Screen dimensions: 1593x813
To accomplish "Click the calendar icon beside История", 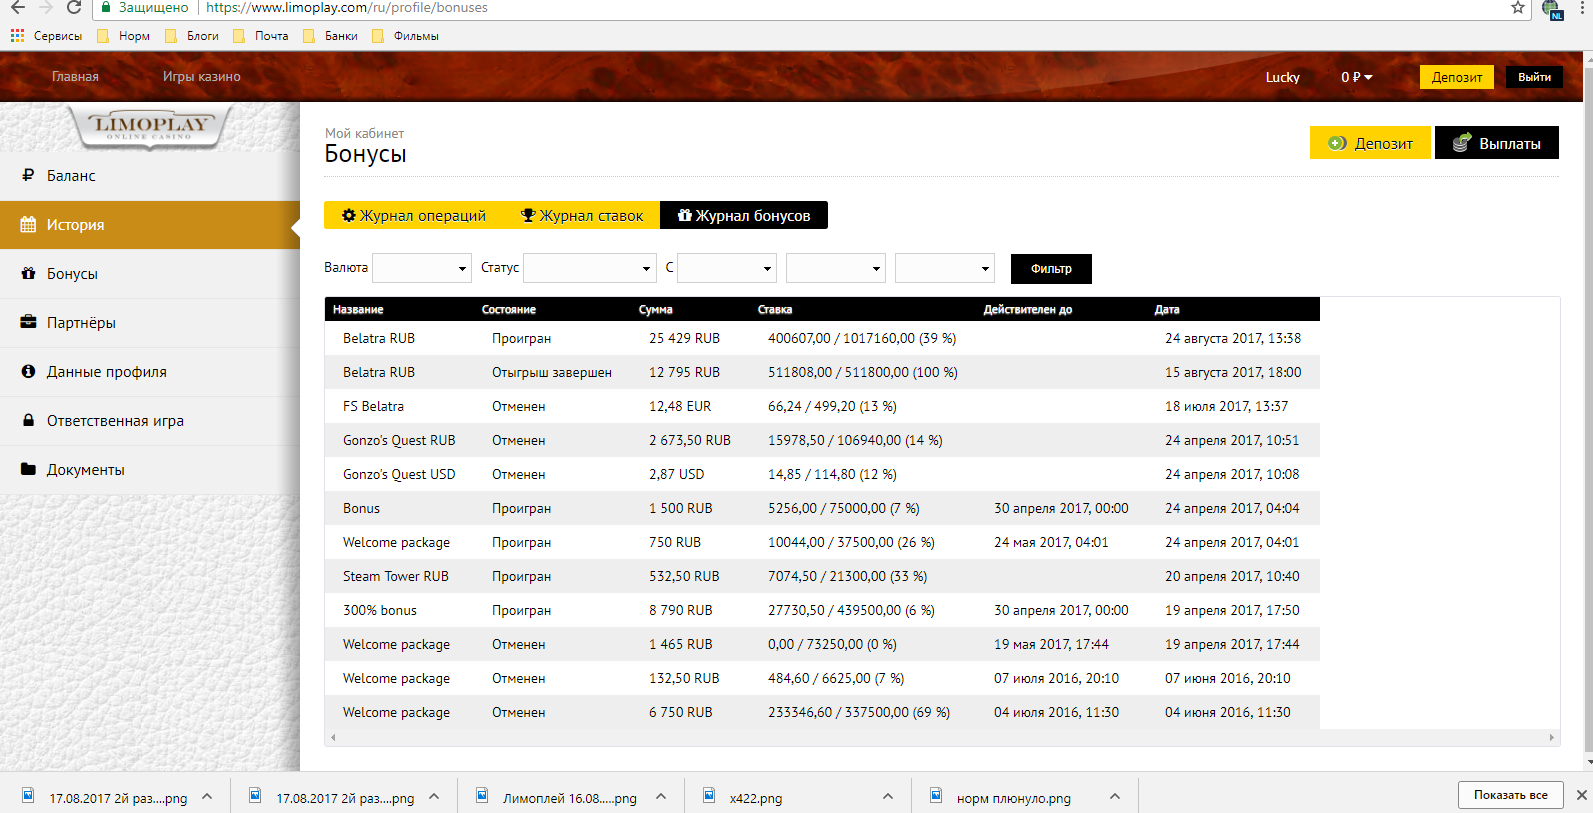I will click(28, 224).
